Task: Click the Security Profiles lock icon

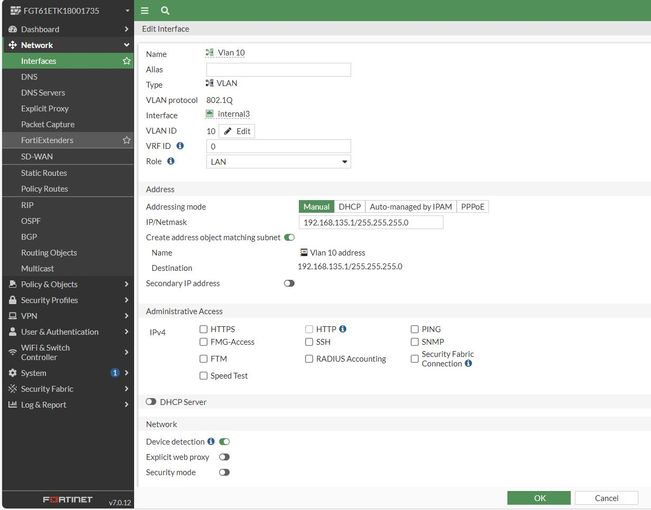Action: [x=12, y=300]
